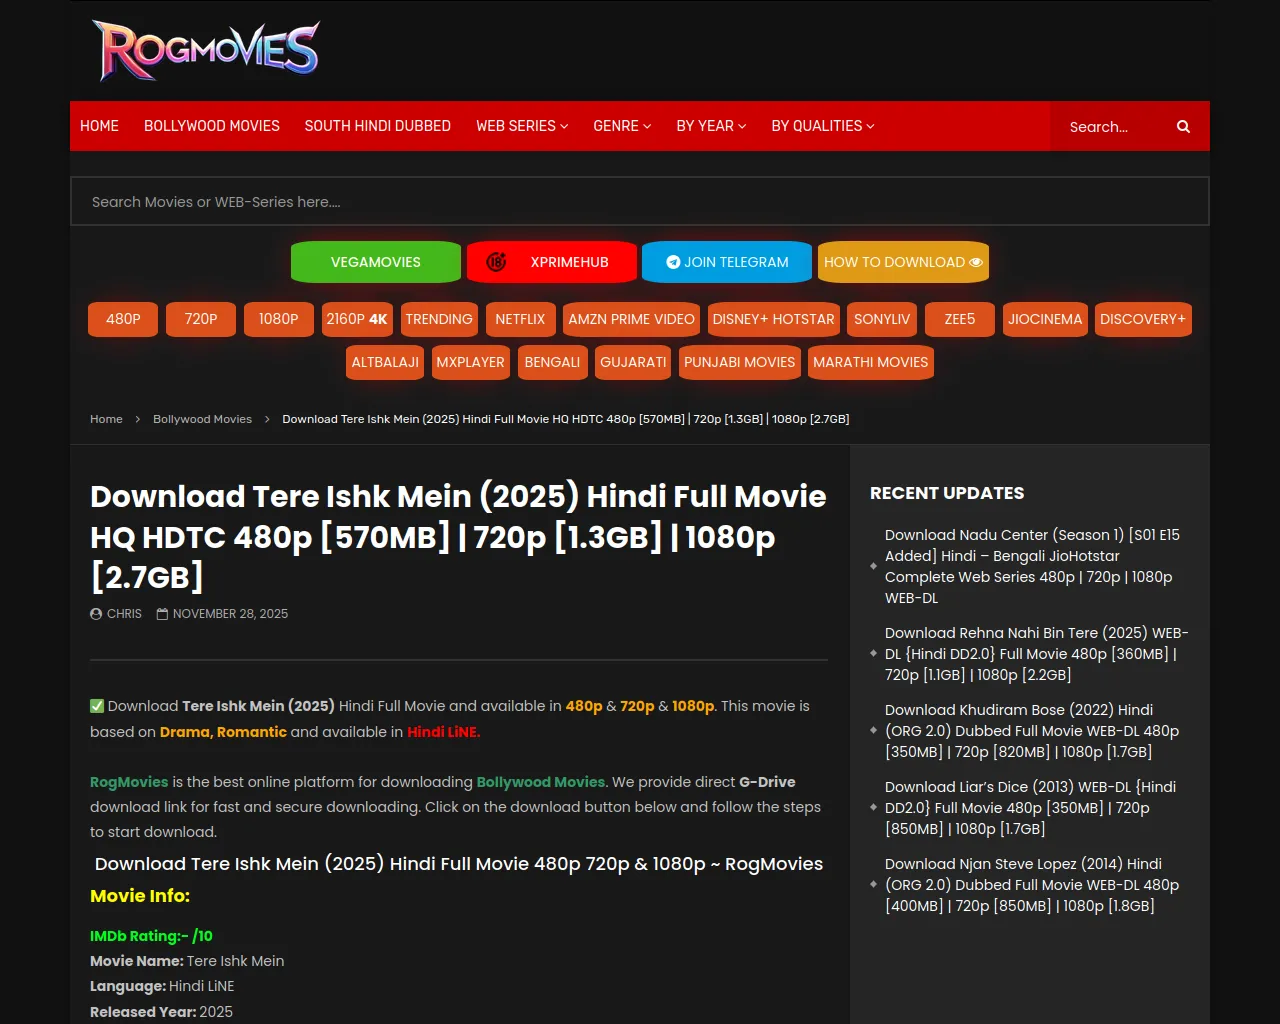Open Bollywood Movies in the navbar

(212, 126)
